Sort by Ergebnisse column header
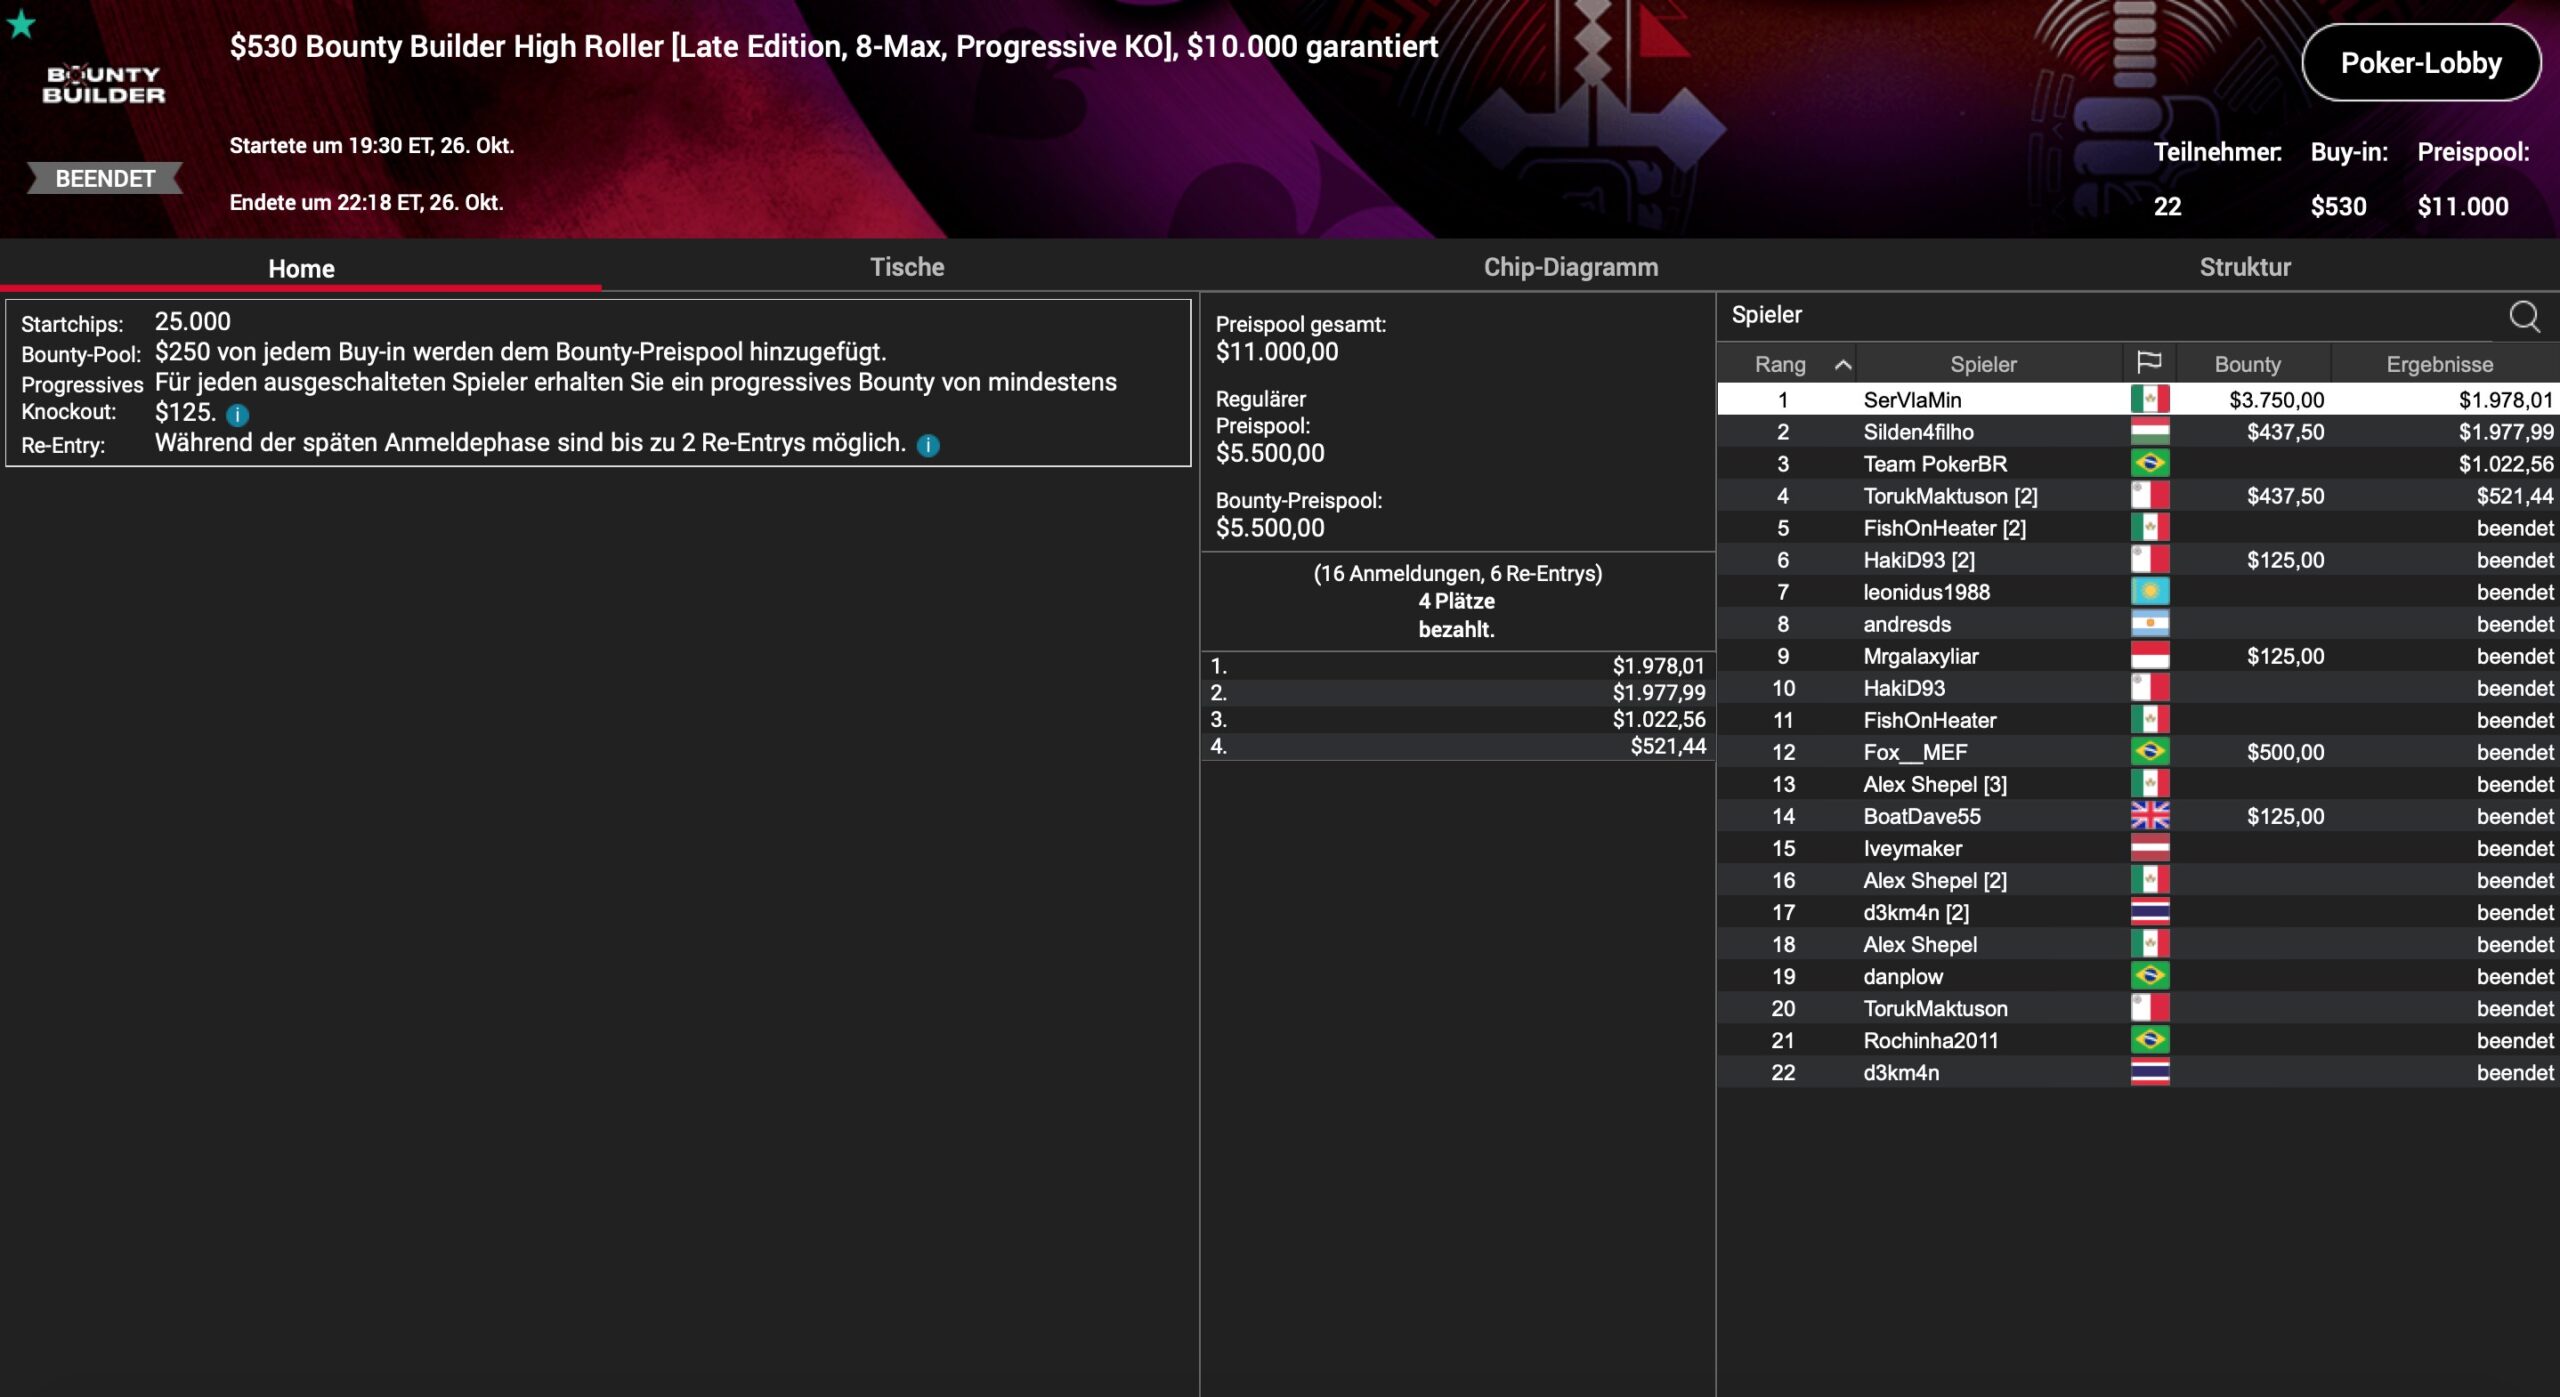The width and height of the screenshot is (2560, 1397). coord(2439,365)
